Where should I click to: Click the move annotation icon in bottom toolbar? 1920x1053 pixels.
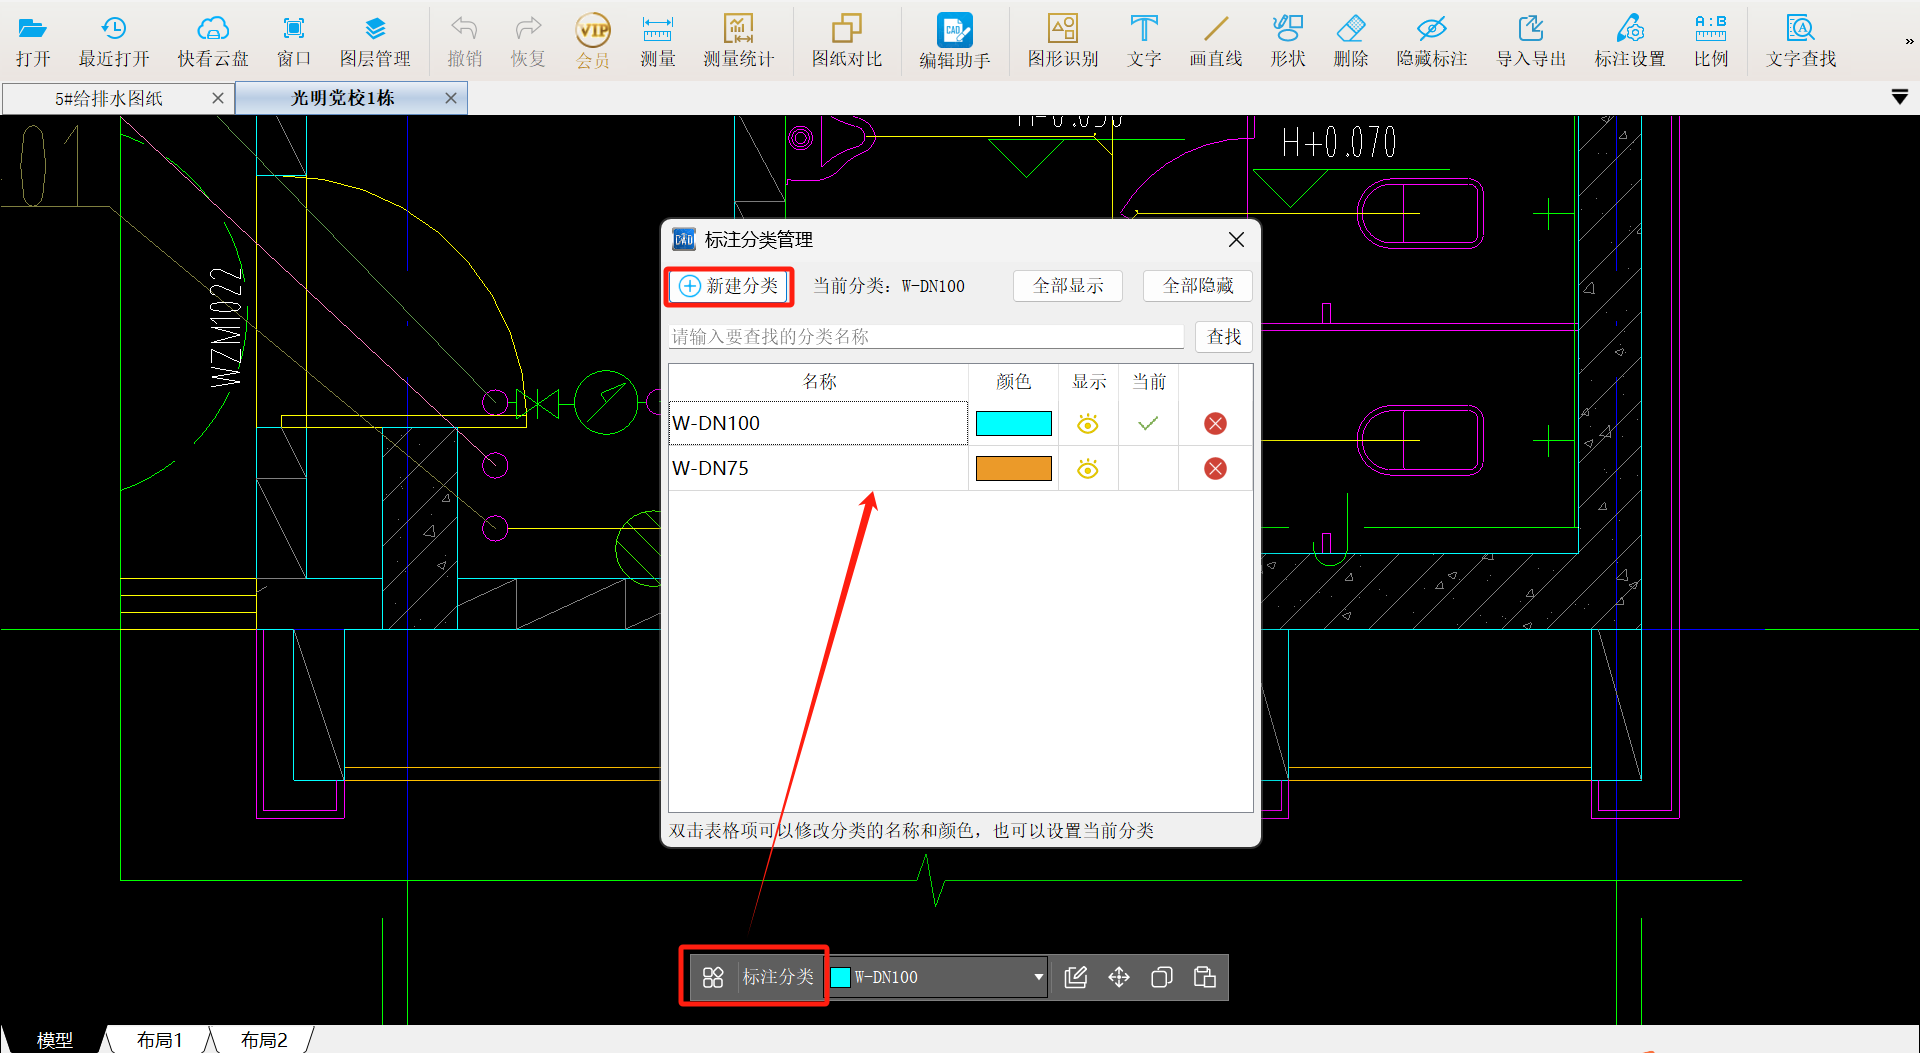pos(1119,977)
